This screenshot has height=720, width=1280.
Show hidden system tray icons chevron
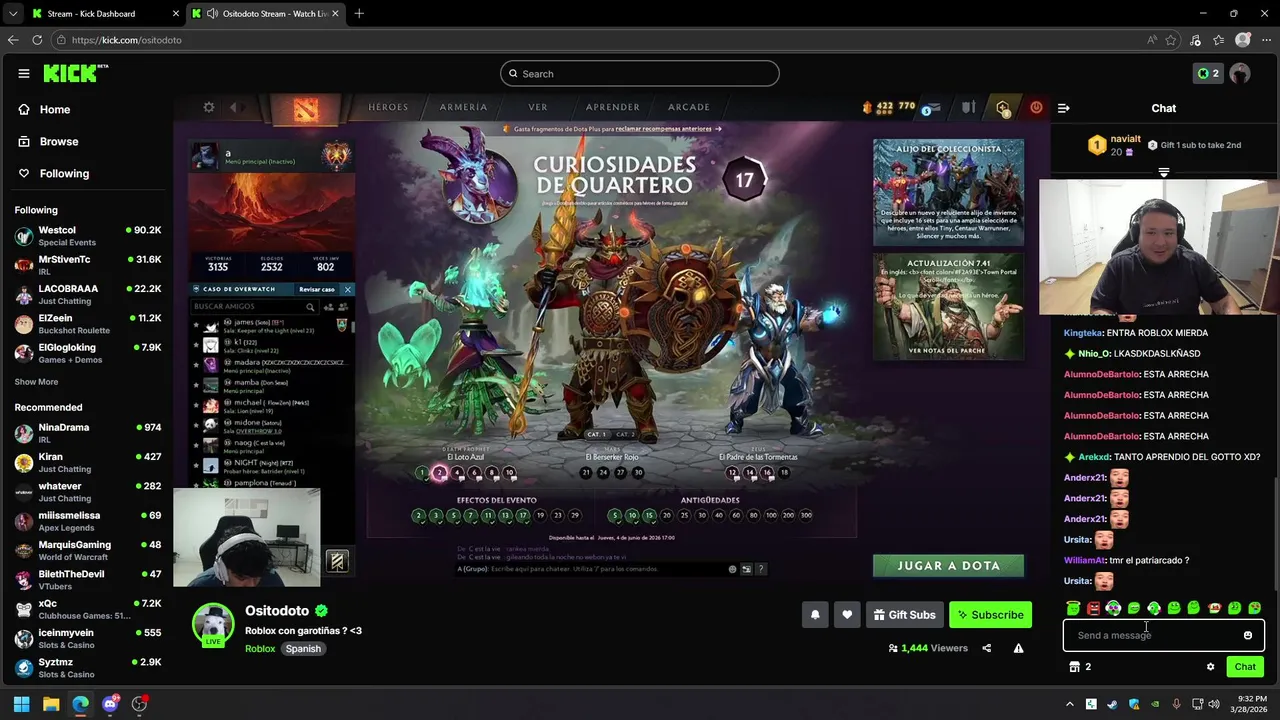(1069, 704)
